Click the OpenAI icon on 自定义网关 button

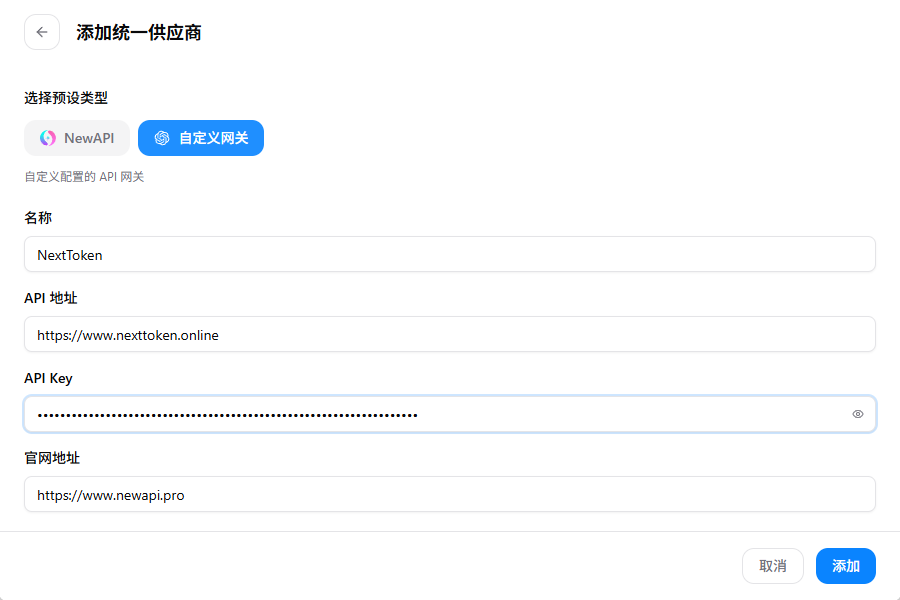[161, 138]
